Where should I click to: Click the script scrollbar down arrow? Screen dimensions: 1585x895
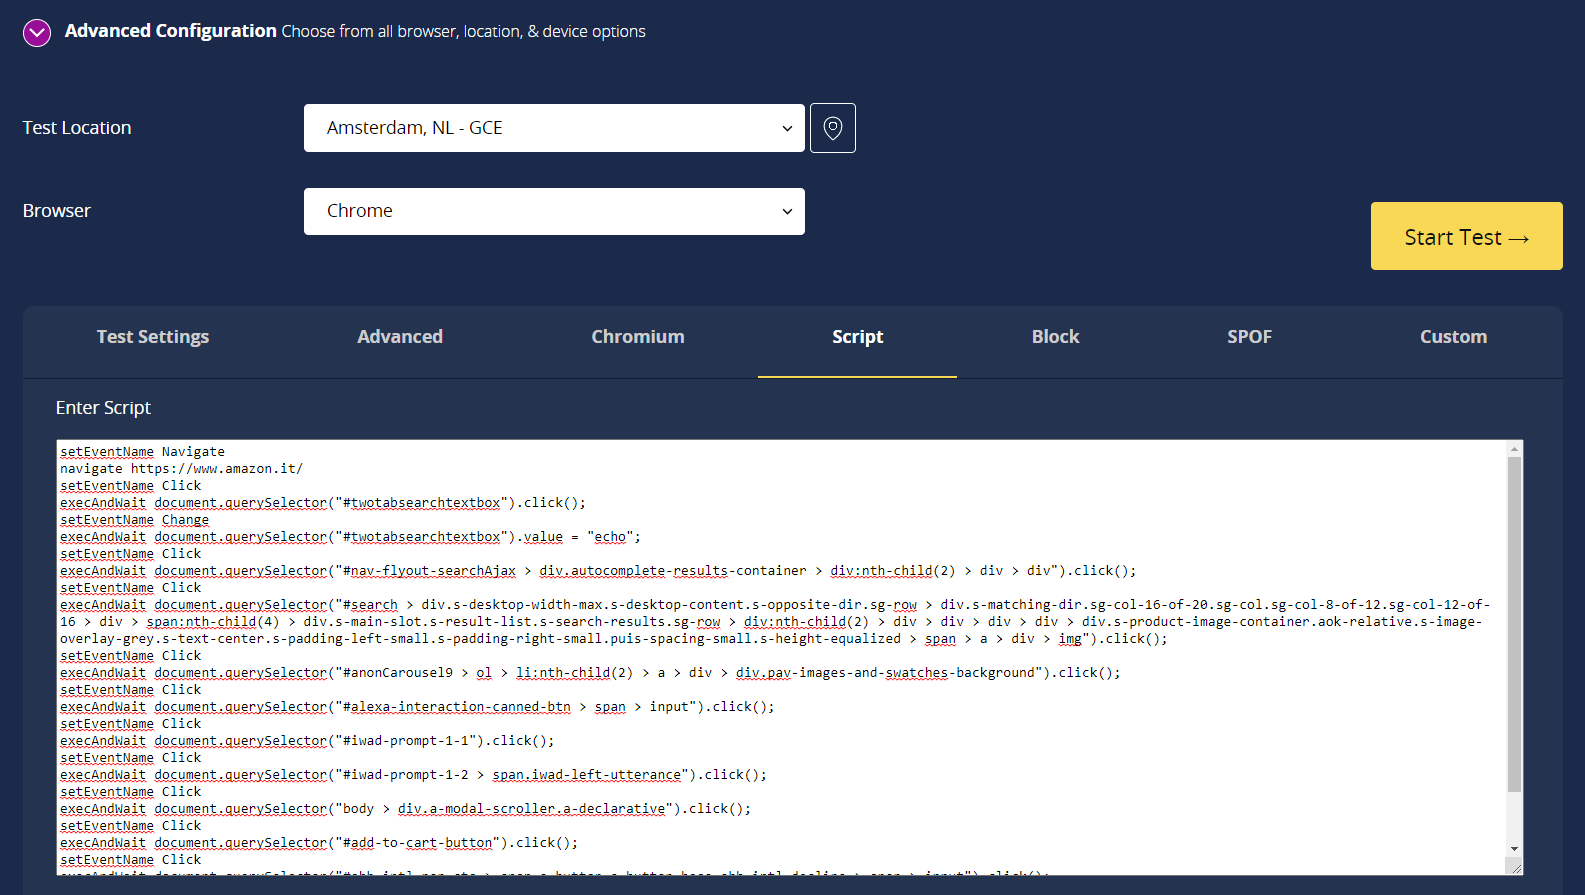[x=1515, y=849]
